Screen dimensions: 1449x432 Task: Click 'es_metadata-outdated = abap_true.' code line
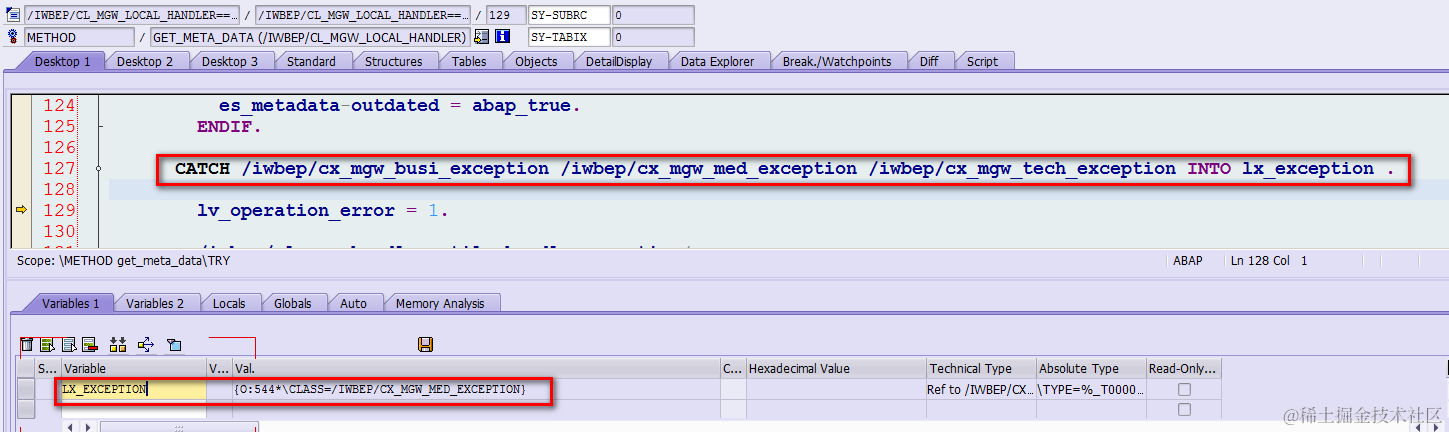(400, 106)
